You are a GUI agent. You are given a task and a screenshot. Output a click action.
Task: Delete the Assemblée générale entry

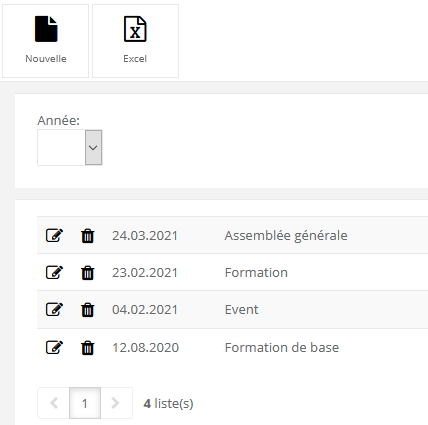click(88, 236)
